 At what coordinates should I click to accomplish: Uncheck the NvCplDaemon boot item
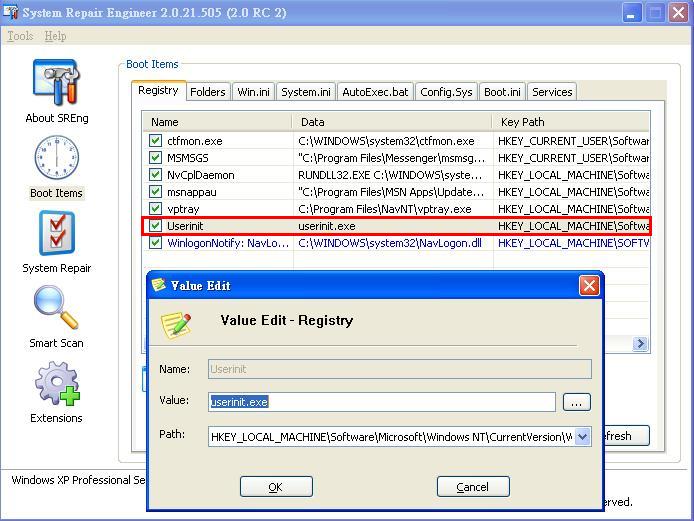click(x=155, y=175)
